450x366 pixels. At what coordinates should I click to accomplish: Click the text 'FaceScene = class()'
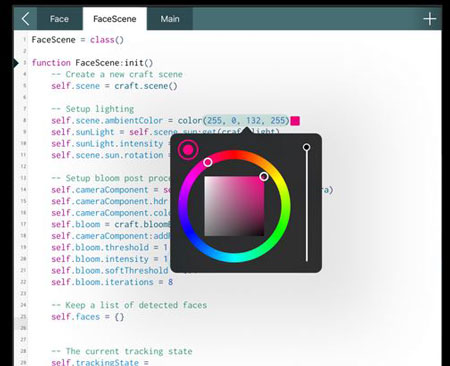78,40
